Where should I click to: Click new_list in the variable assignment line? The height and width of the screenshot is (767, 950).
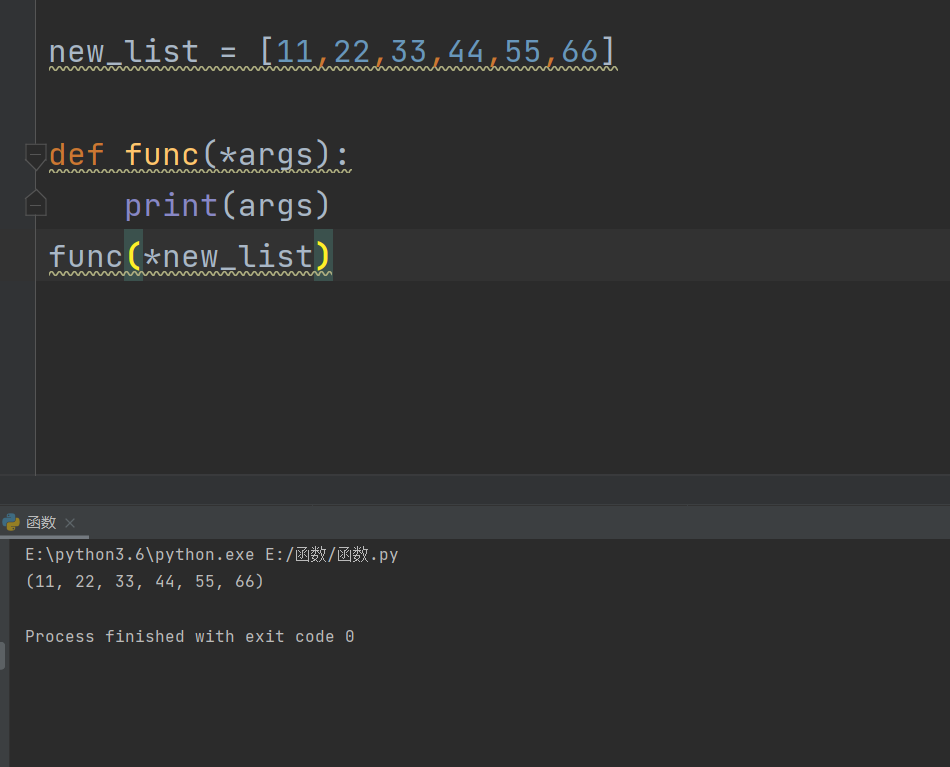[124, 52]
